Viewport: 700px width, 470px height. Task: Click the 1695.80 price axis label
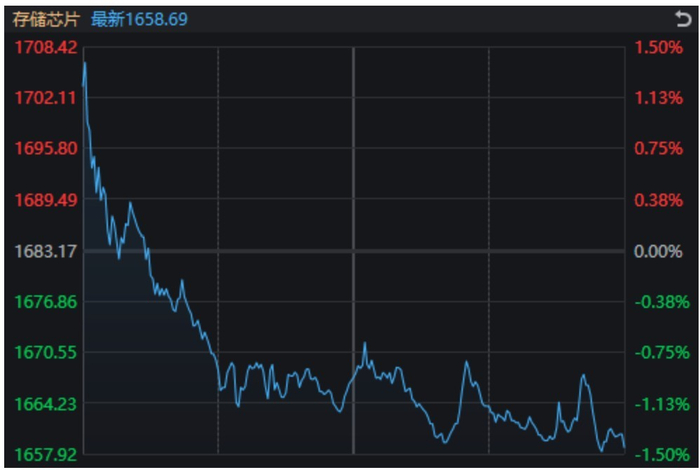(46, 148)
